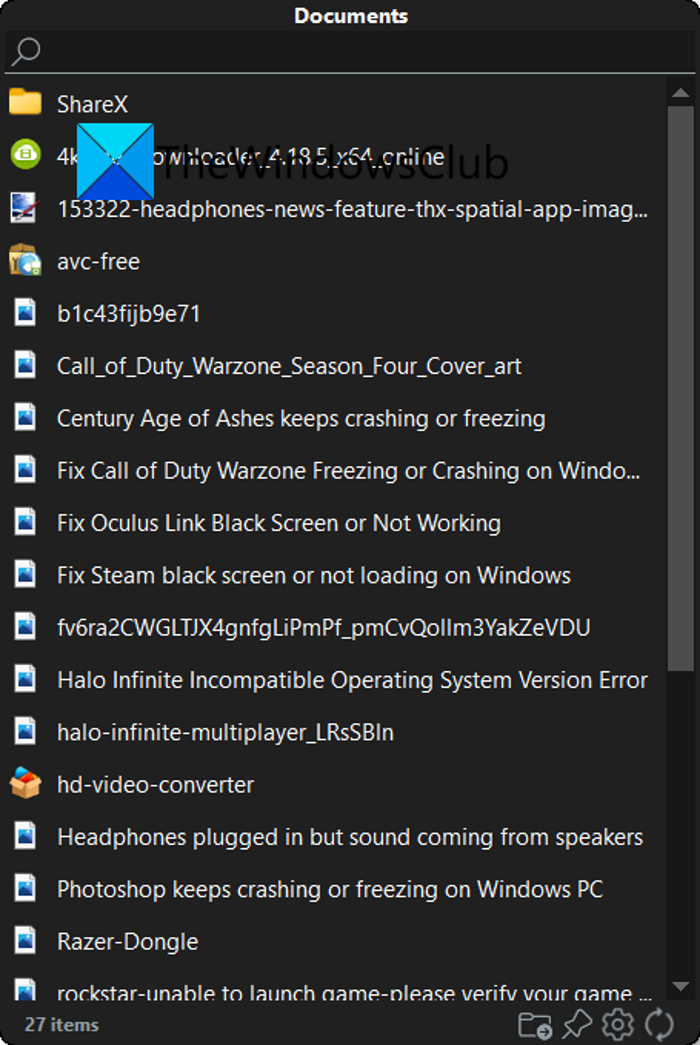Pin the Documents popup window

577,1024
